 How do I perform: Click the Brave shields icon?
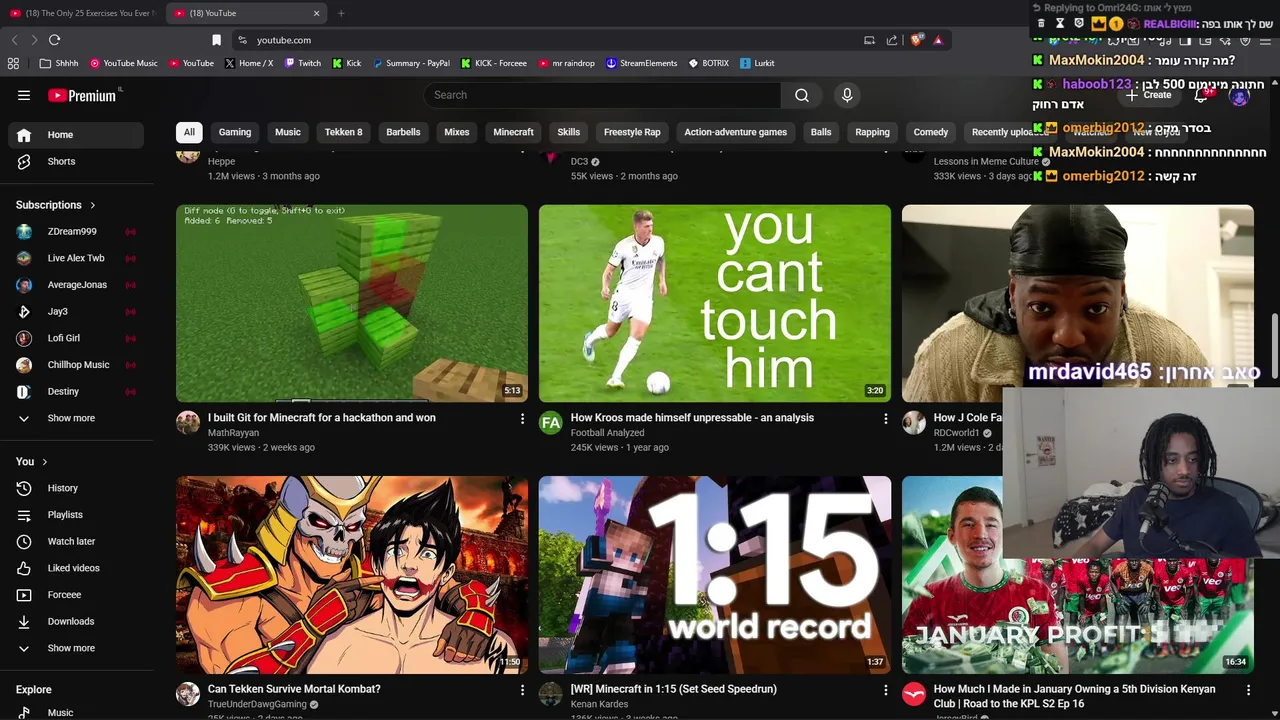click(x=916, y=40)
